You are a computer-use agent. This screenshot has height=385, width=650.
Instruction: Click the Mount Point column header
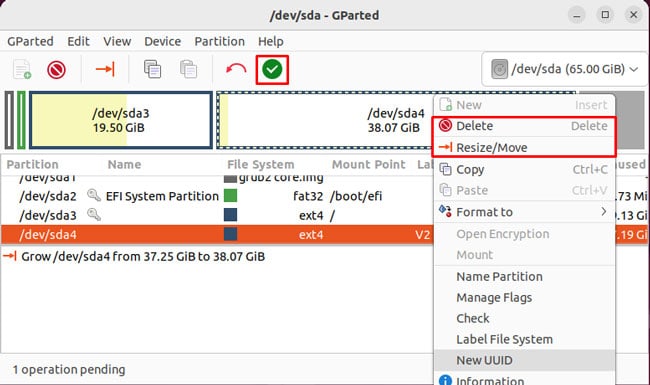pos(369,165)
